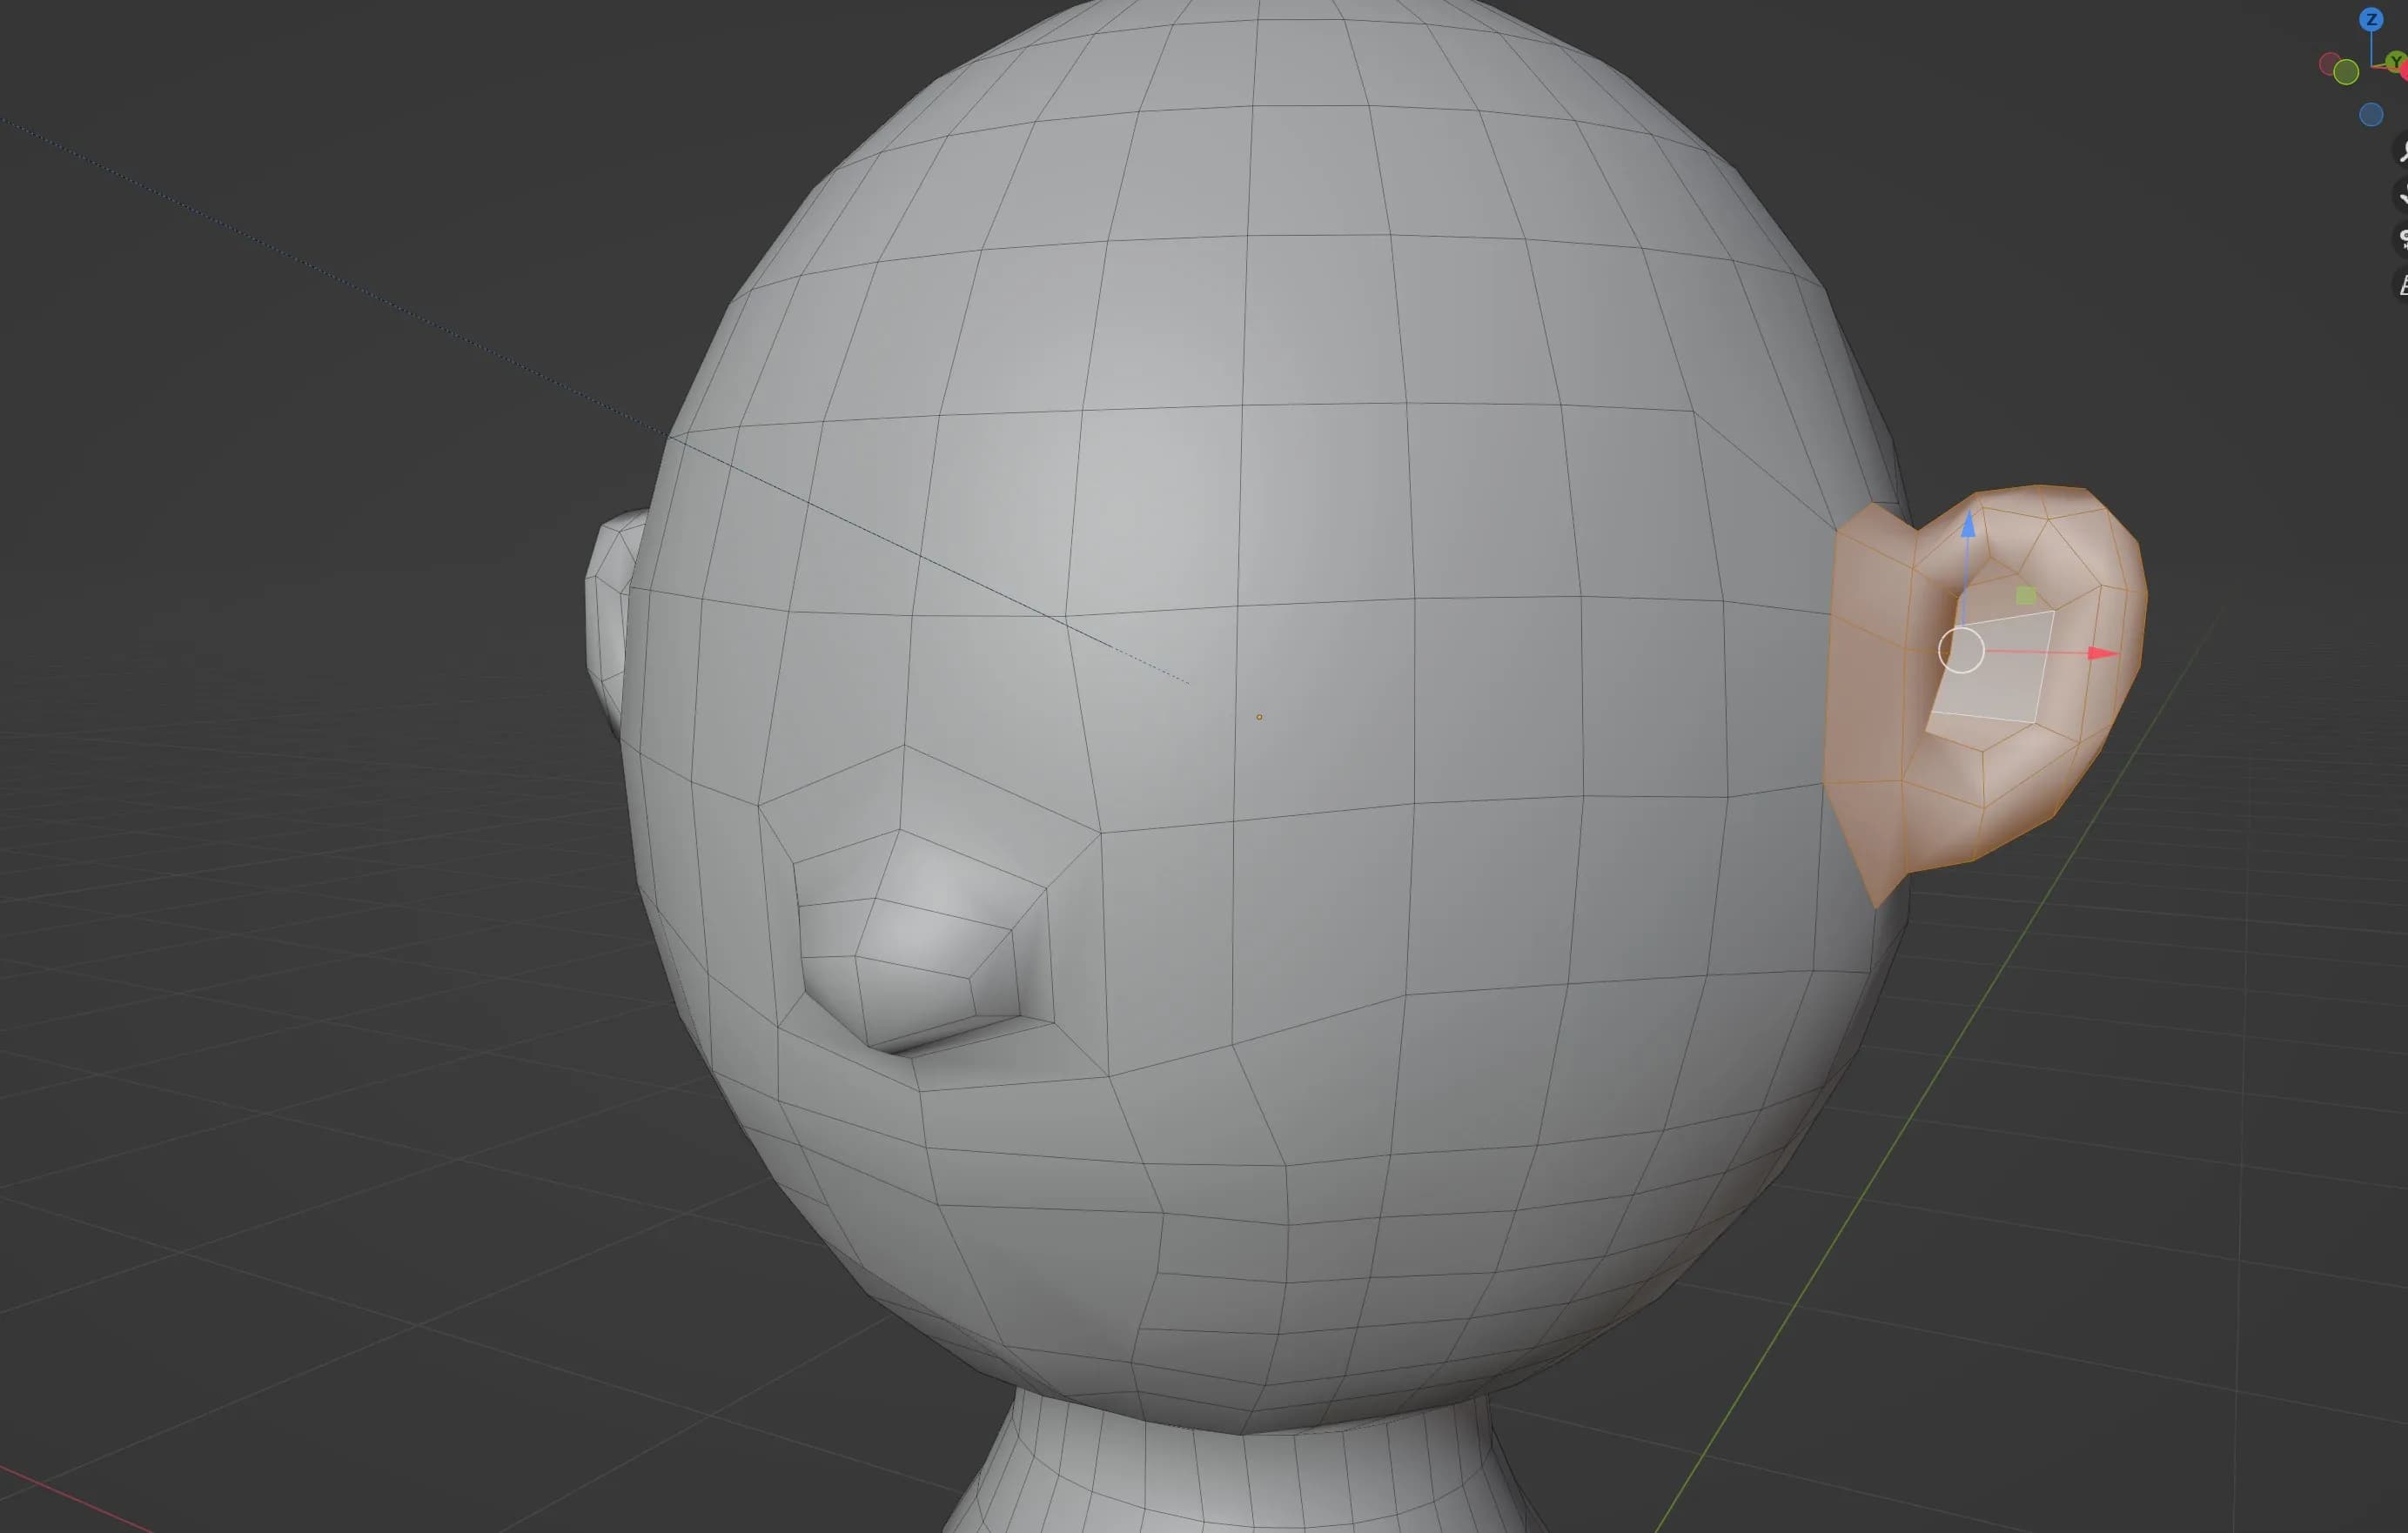Click the white center circle of move gizmo

click(x=1961, y=651)
